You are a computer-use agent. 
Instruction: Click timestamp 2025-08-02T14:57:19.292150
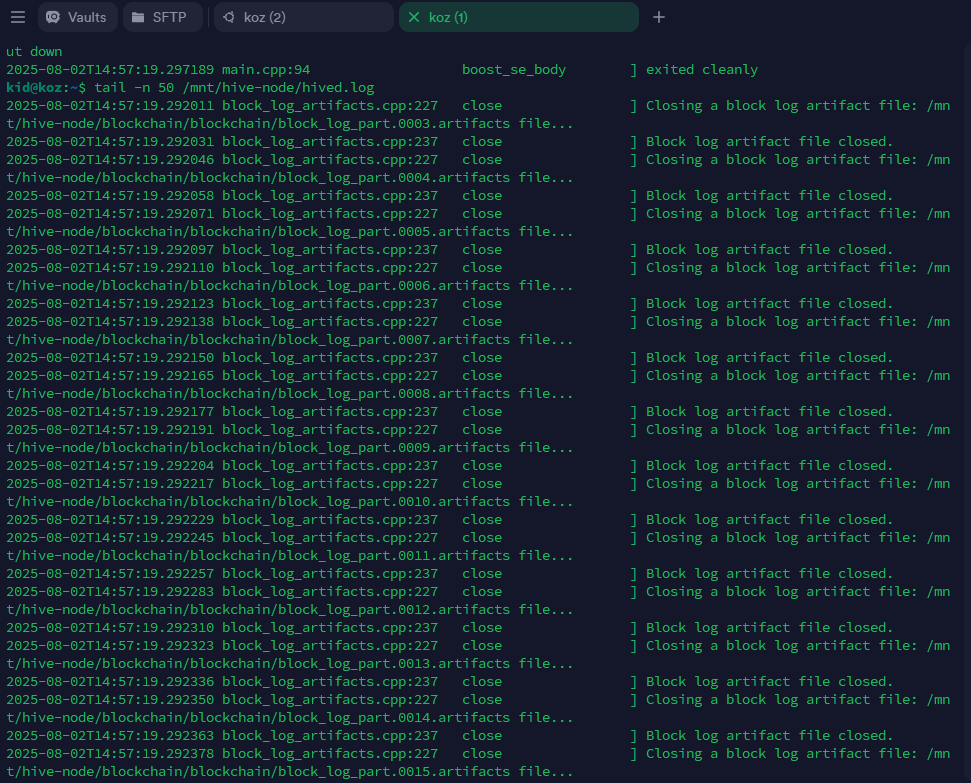110,357
